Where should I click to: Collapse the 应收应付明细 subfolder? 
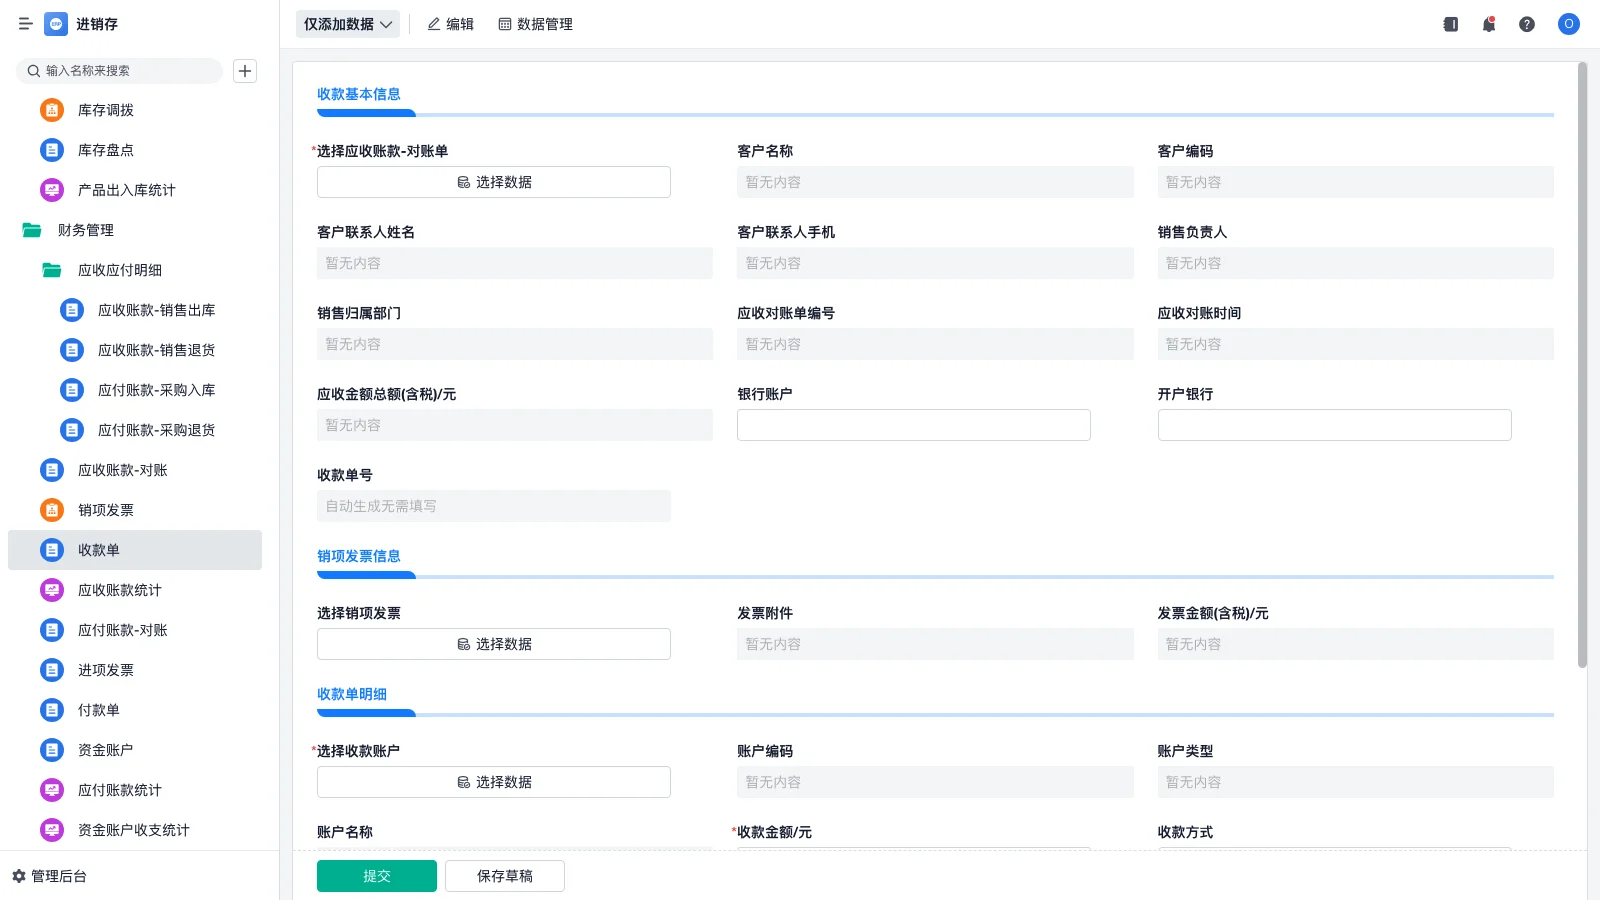52,270
